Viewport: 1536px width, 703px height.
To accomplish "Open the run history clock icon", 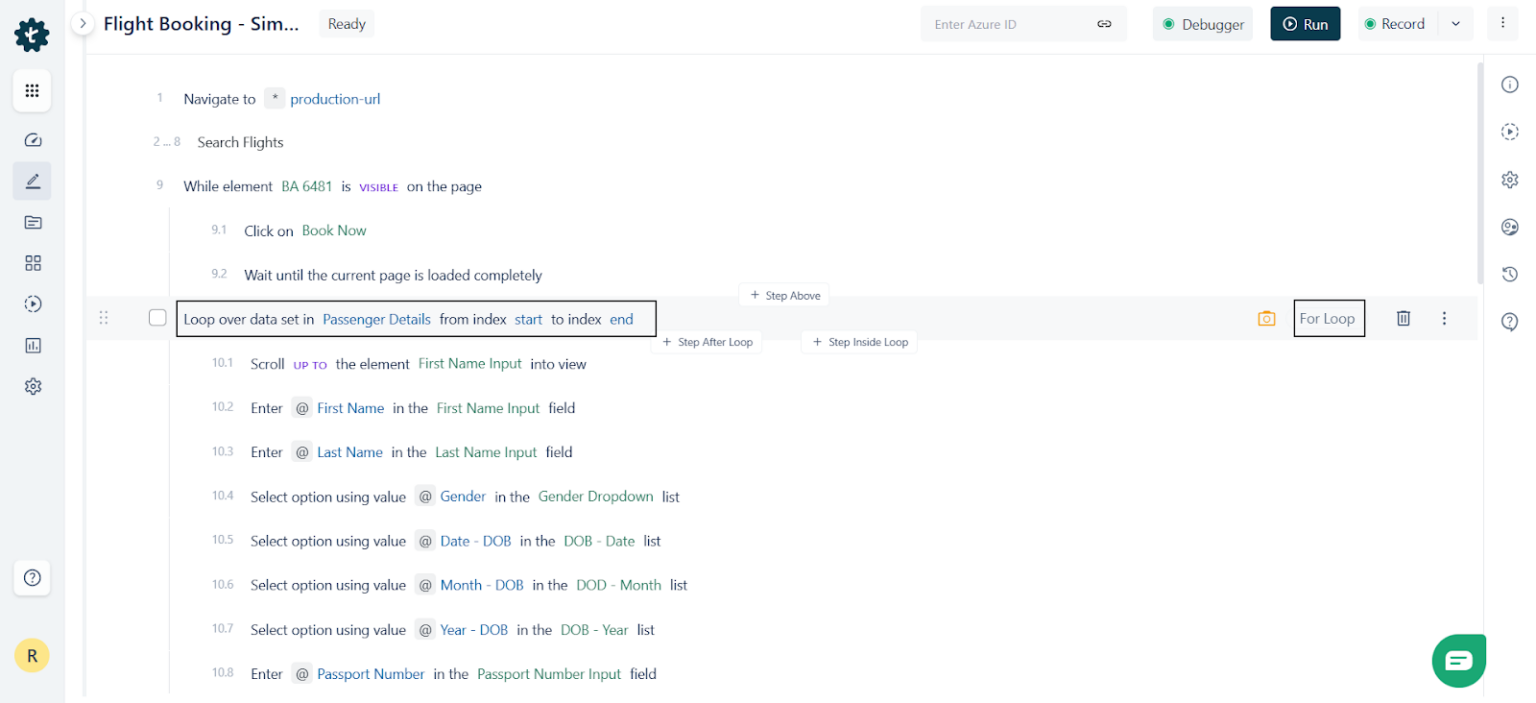I will (x=1510, y=274).
